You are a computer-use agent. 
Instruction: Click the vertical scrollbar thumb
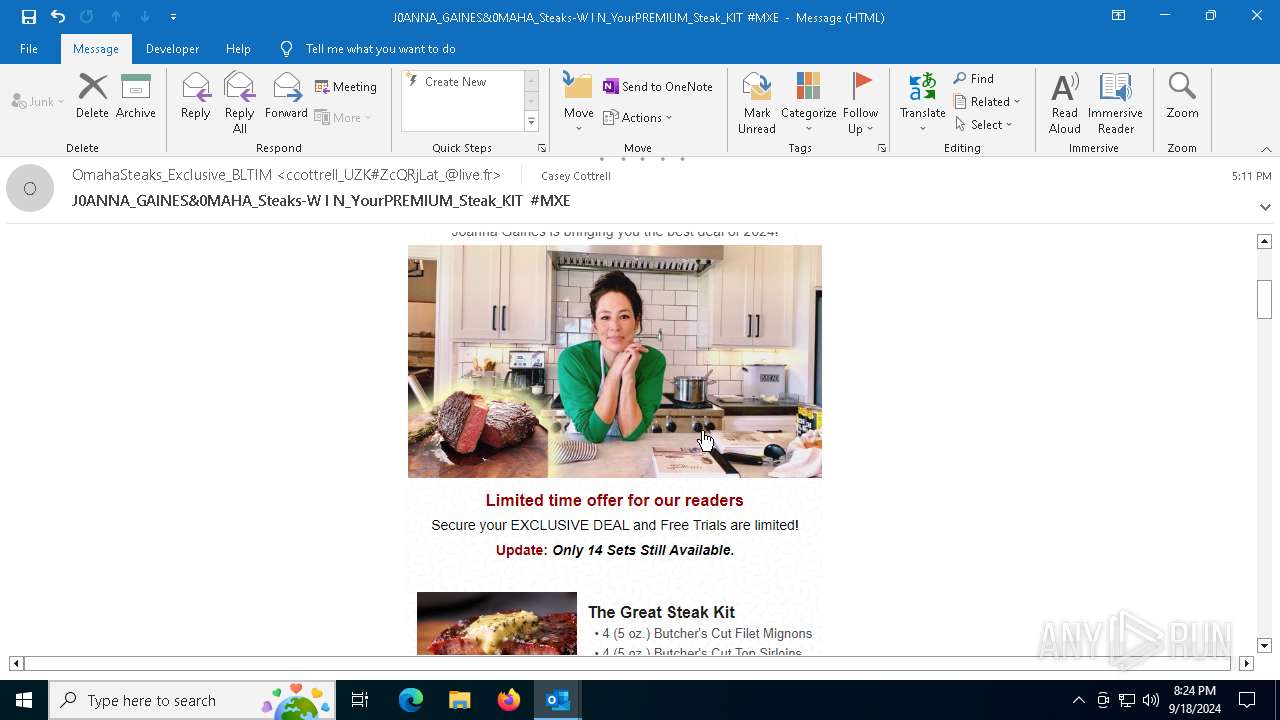(1264, 300)
